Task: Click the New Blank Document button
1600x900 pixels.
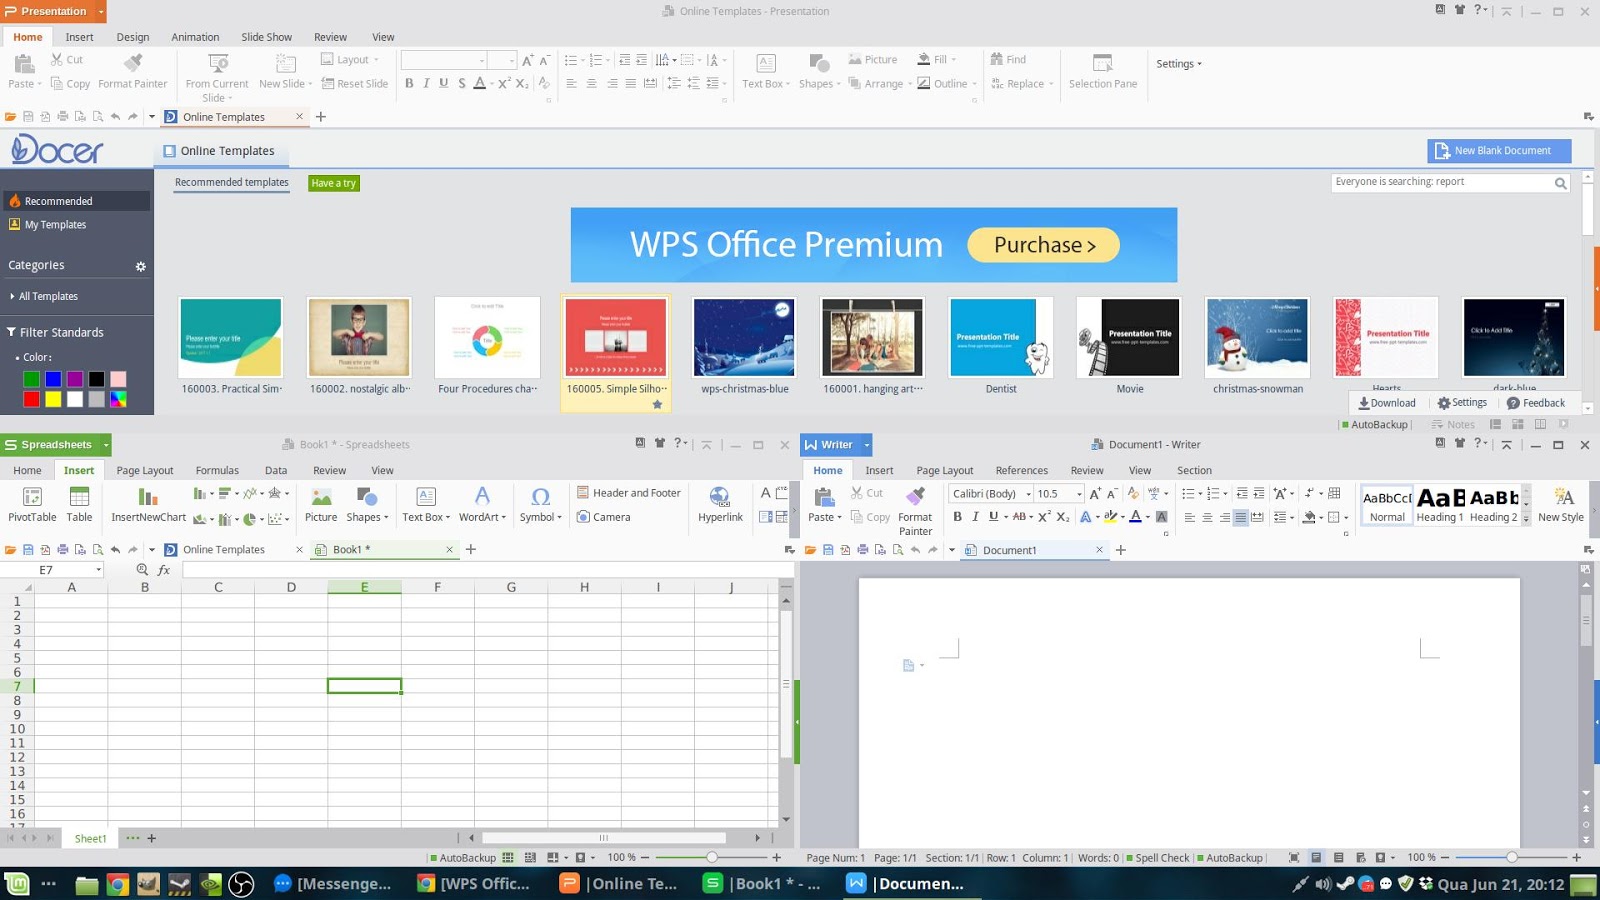Action: 1499,151
